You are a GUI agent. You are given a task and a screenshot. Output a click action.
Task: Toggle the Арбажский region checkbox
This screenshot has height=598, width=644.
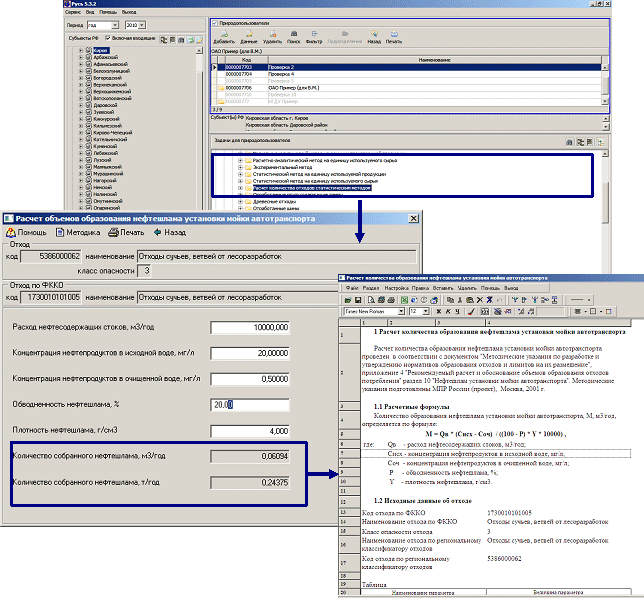[x=88, y=57]
